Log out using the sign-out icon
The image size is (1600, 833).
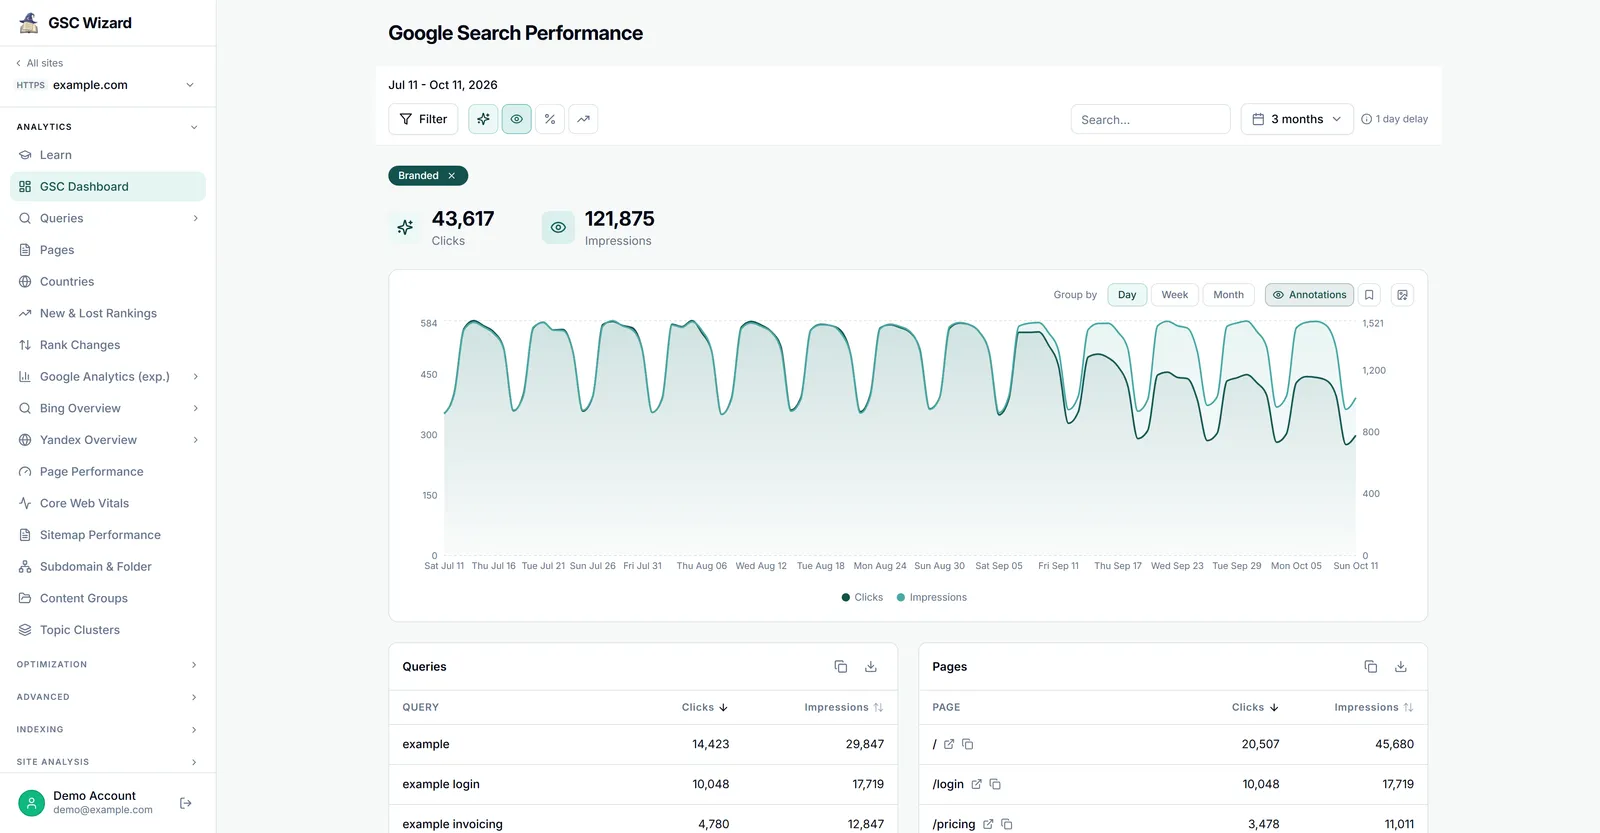pyautogui.click(x=186, y=803)
